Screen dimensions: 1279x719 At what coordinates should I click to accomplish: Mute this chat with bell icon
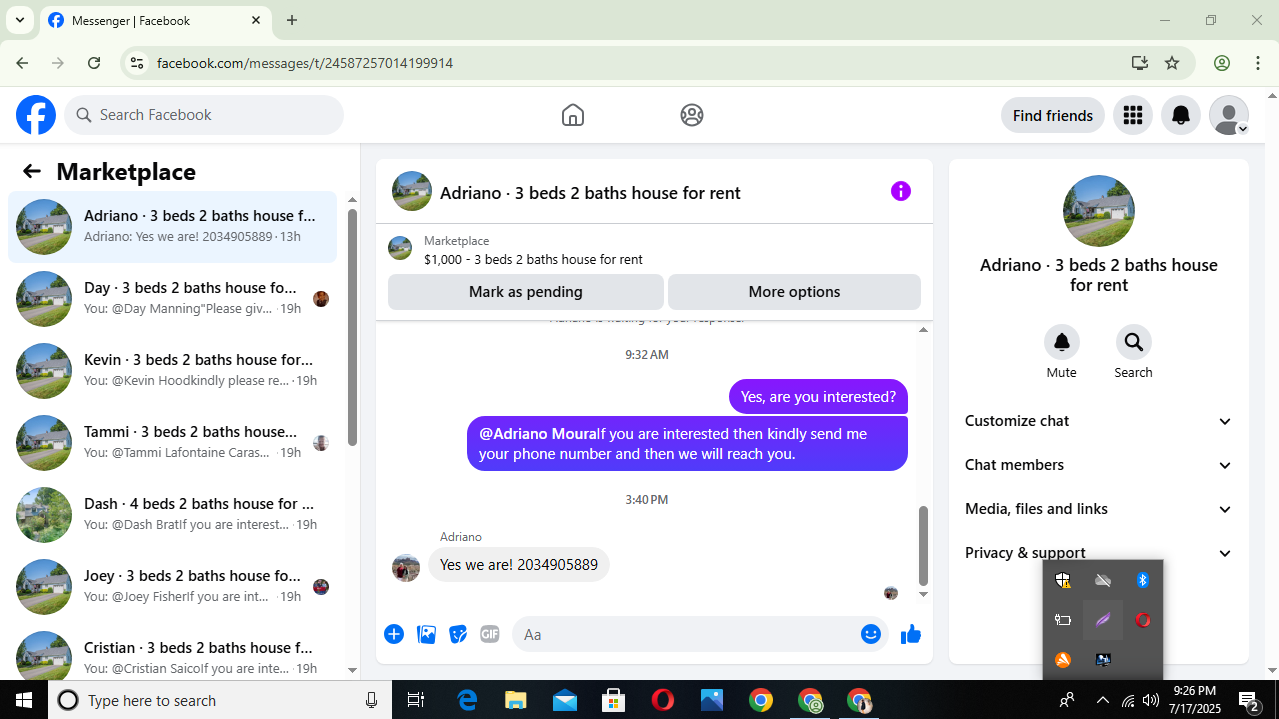click(x=1062, y=342)
